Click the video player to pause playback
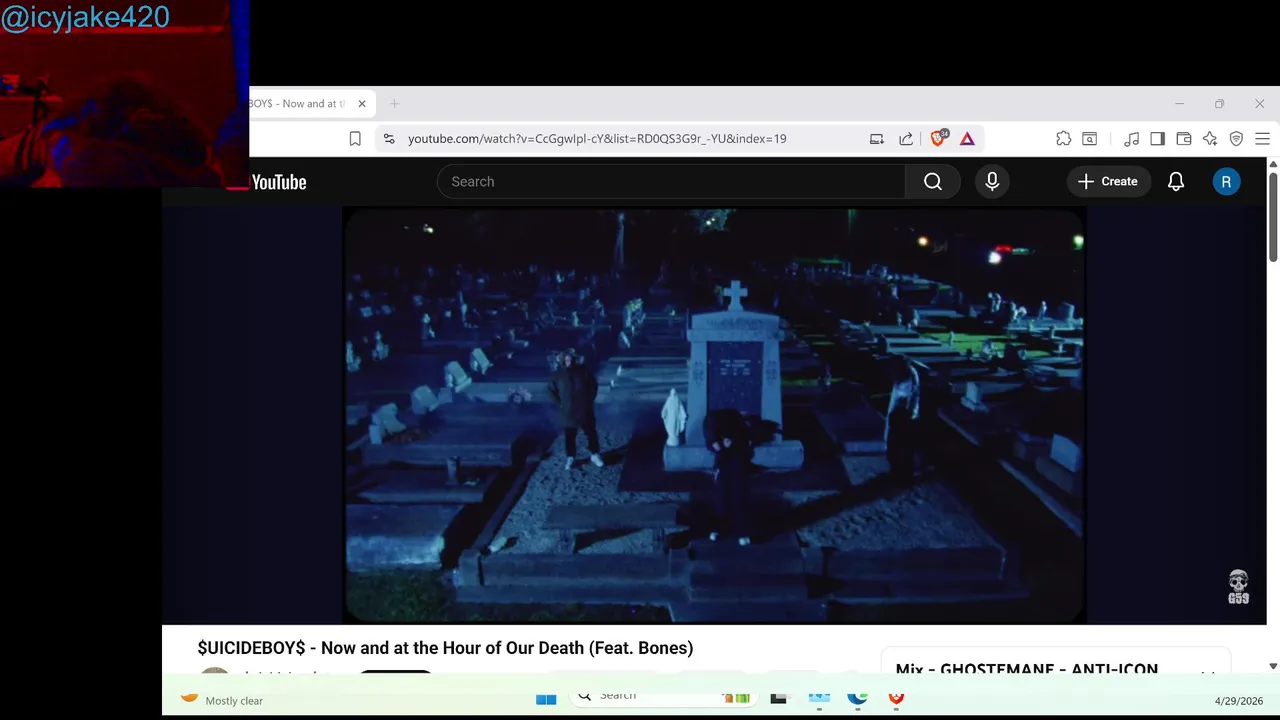Viewport: 1280px width, 720px height. pos(714,415)
